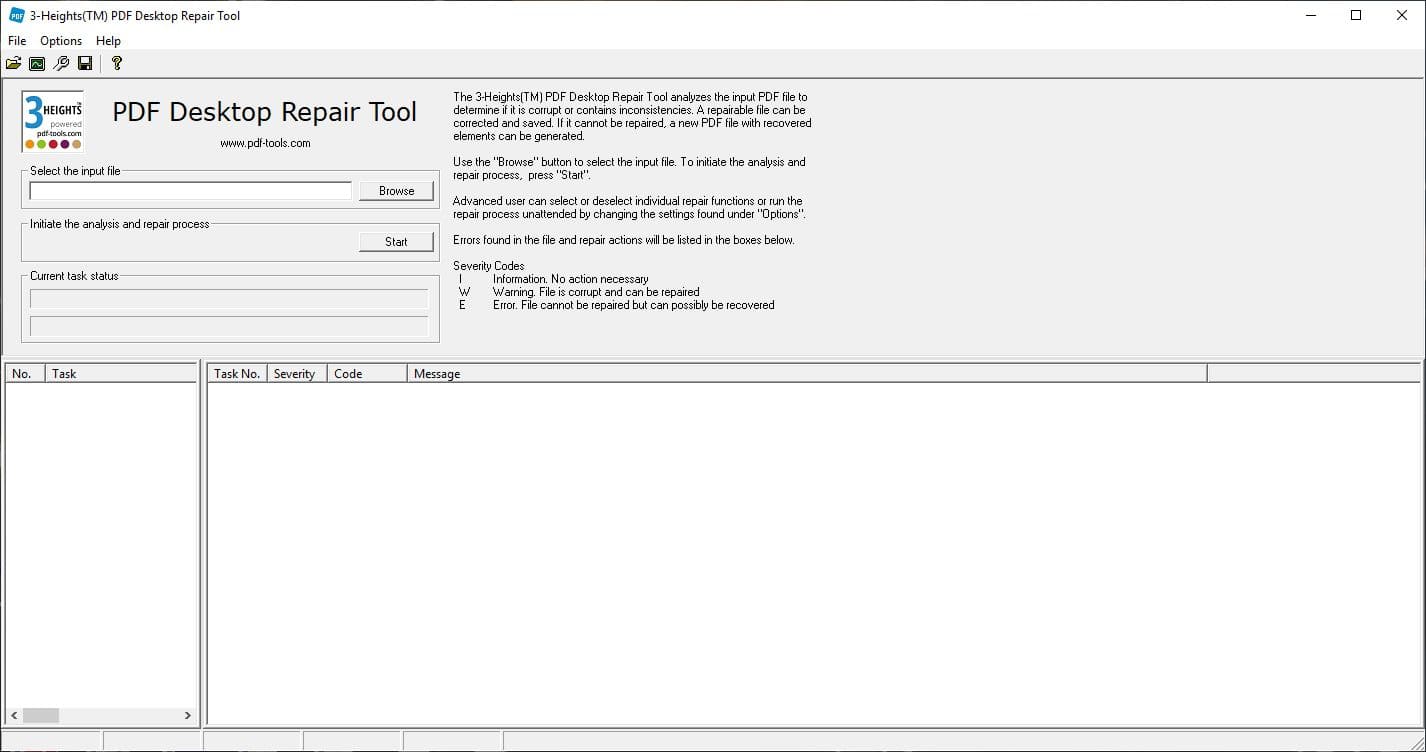Click the Code column header

[367, 374]
